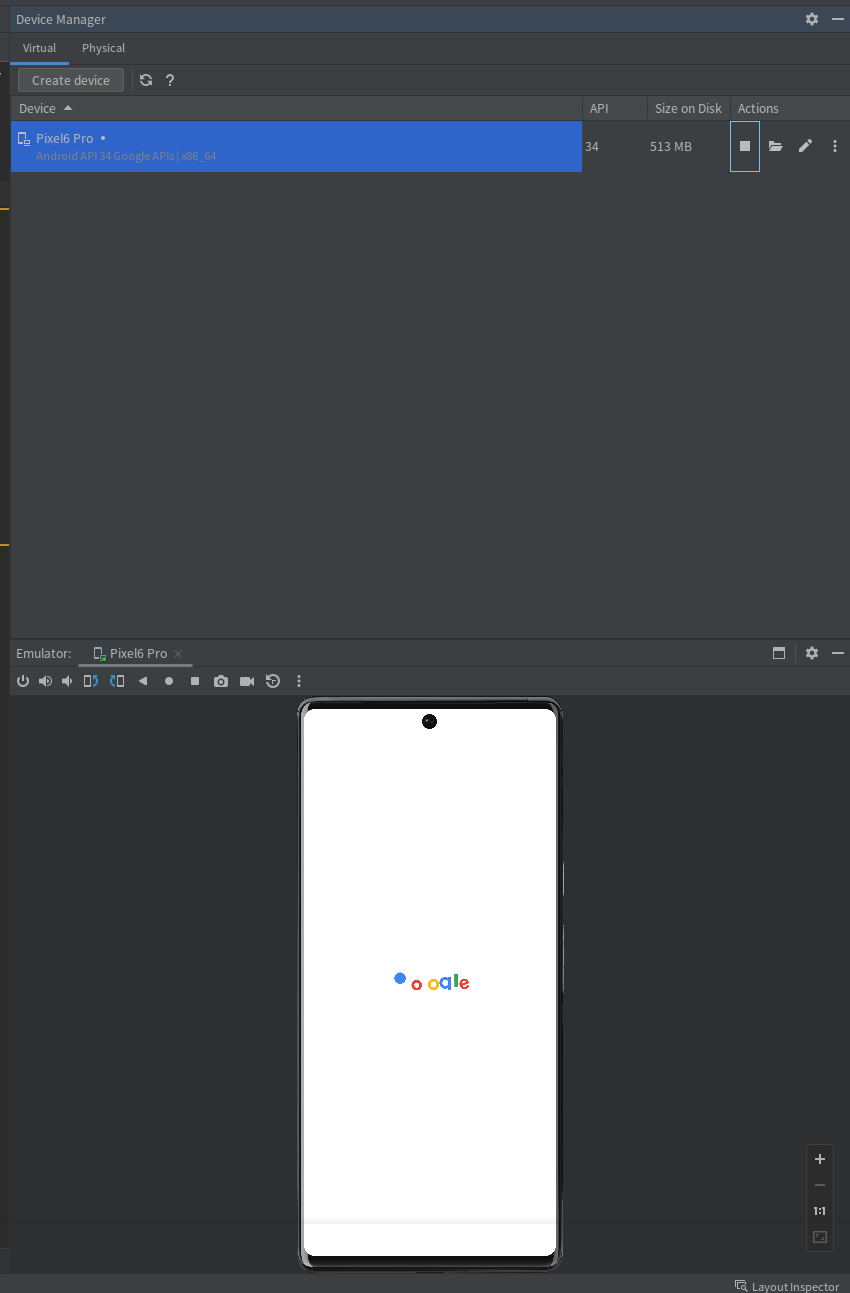This screenshot has width=850, height=1293.
Task: Click the emulator phone screen display
Action: tap(430, 982)
